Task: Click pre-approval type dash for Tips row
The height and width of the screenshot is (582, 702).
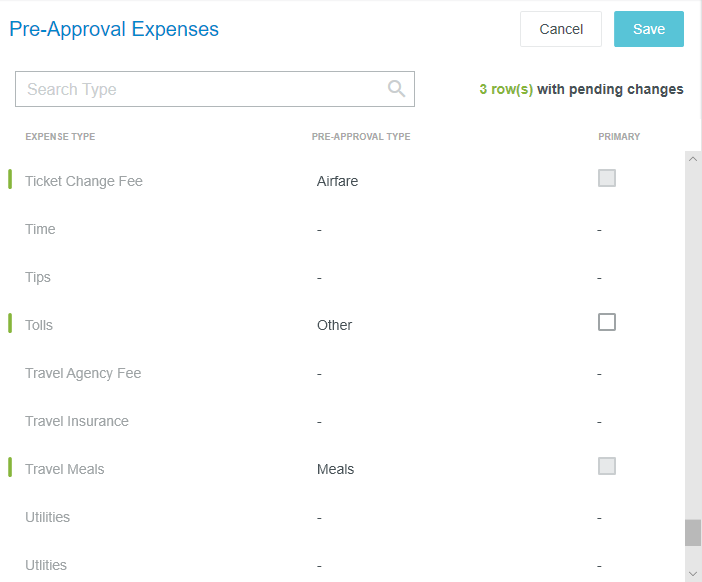Action: (319, 278)
